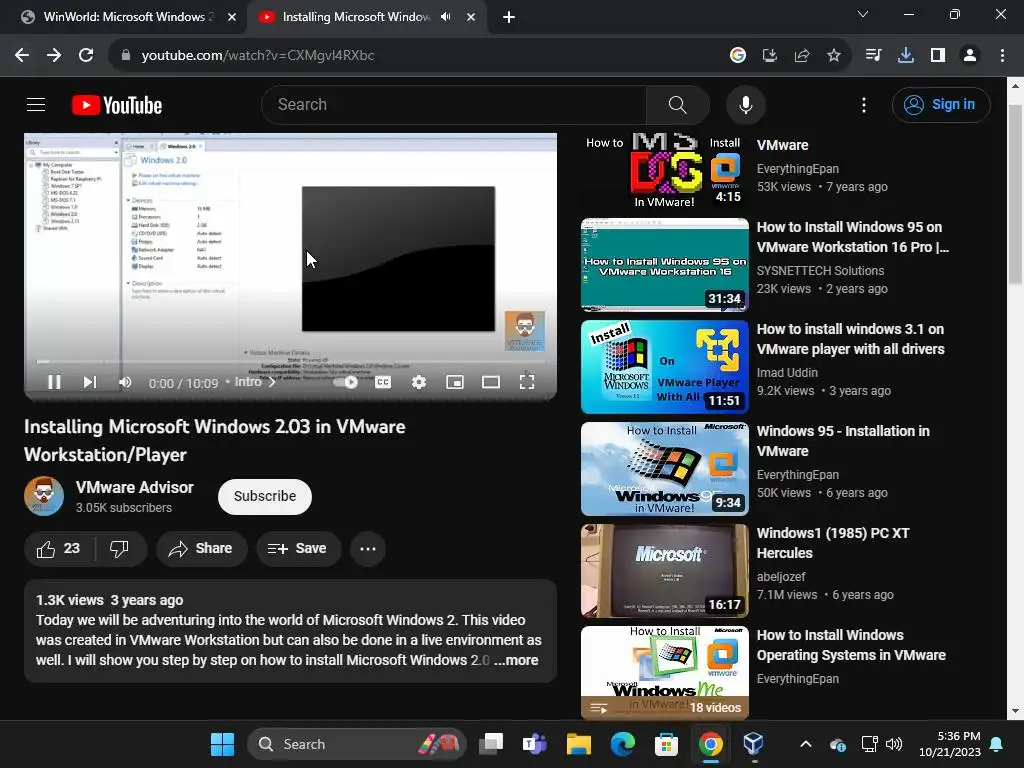Bookmark this page with star
The image size is (1024, 768).
tap(834, 56)
